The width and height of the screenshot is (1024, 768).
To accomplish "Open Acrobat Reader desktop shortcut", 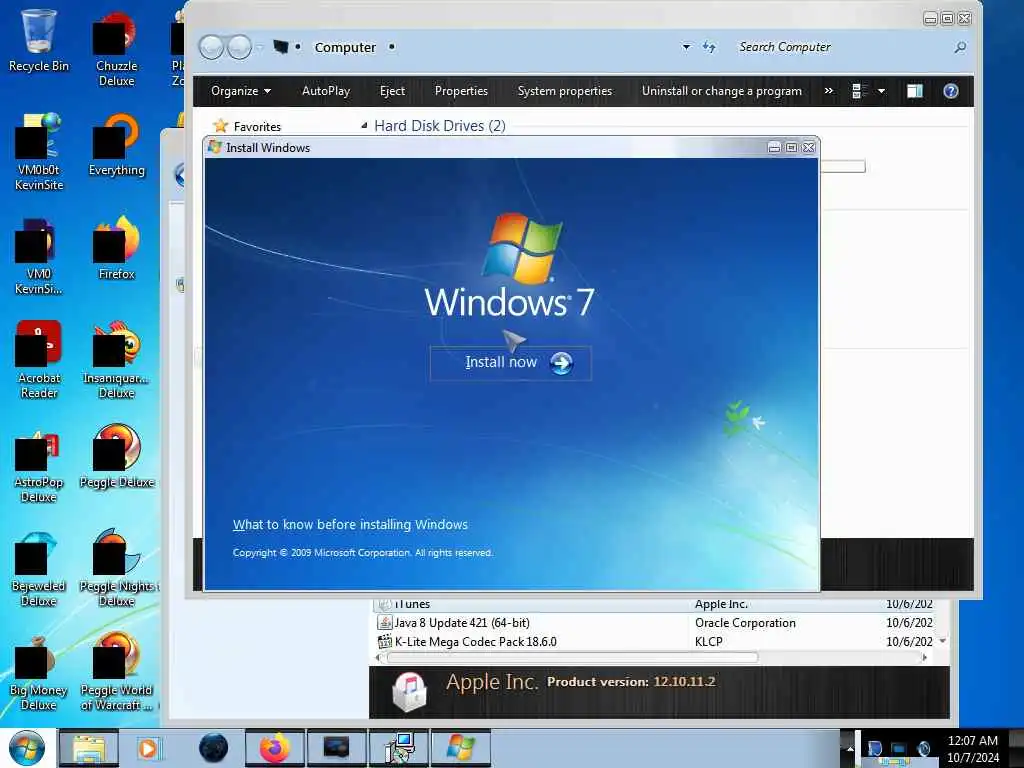I will pos(39,359).
